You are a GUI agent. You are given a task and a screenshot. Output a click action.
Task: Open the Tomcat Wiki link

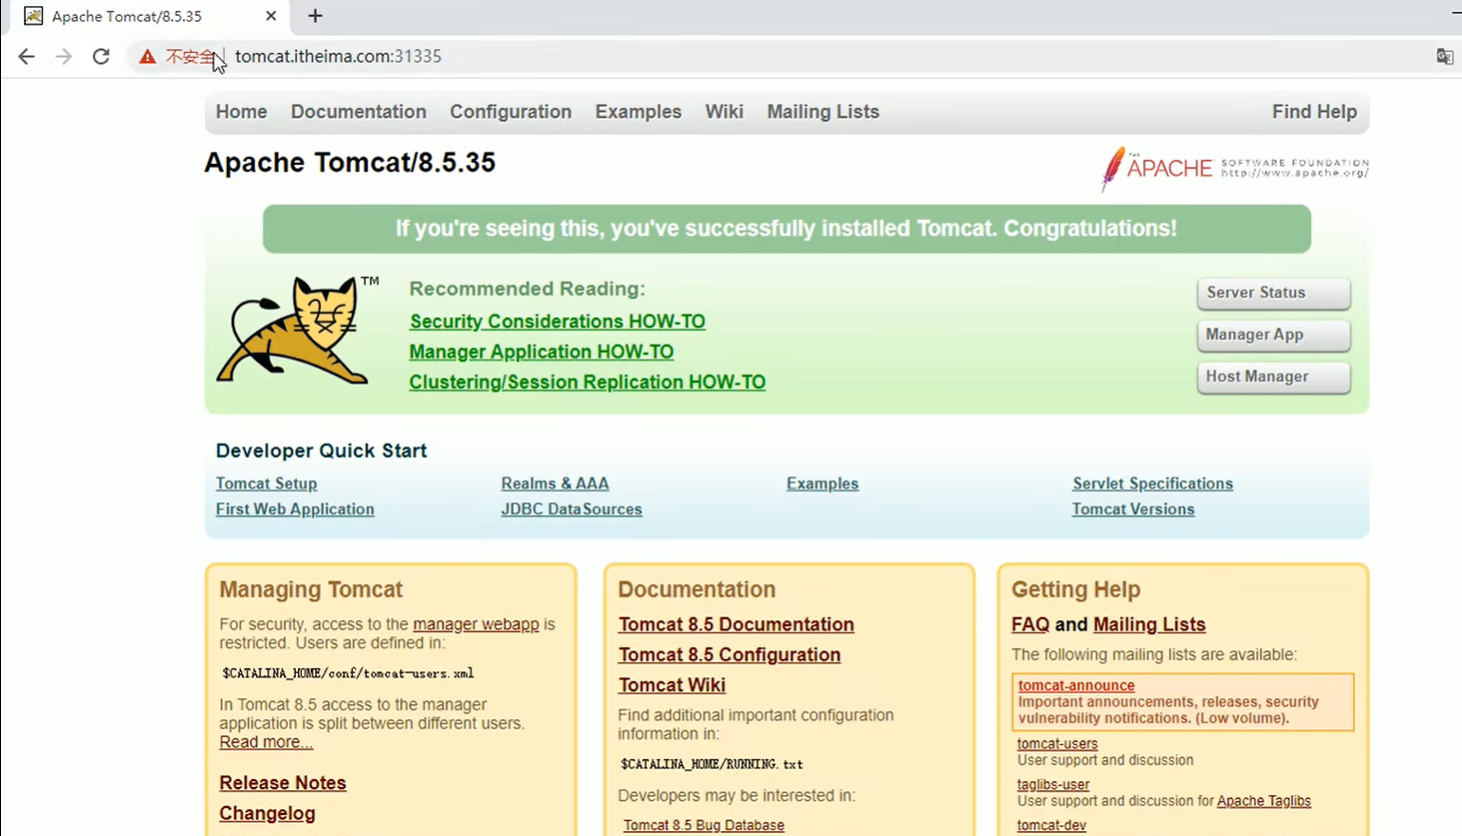(672, 686)
